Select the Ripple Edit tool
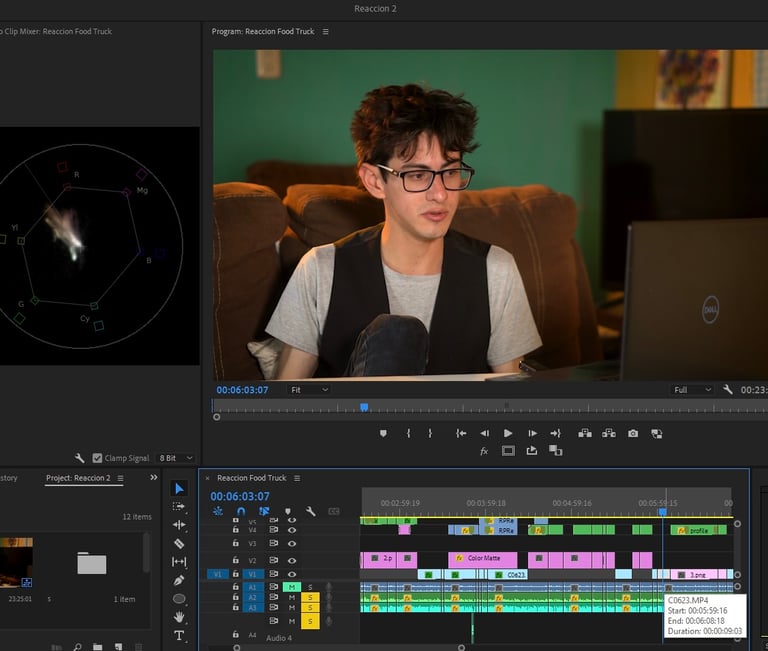 point(179,525)
